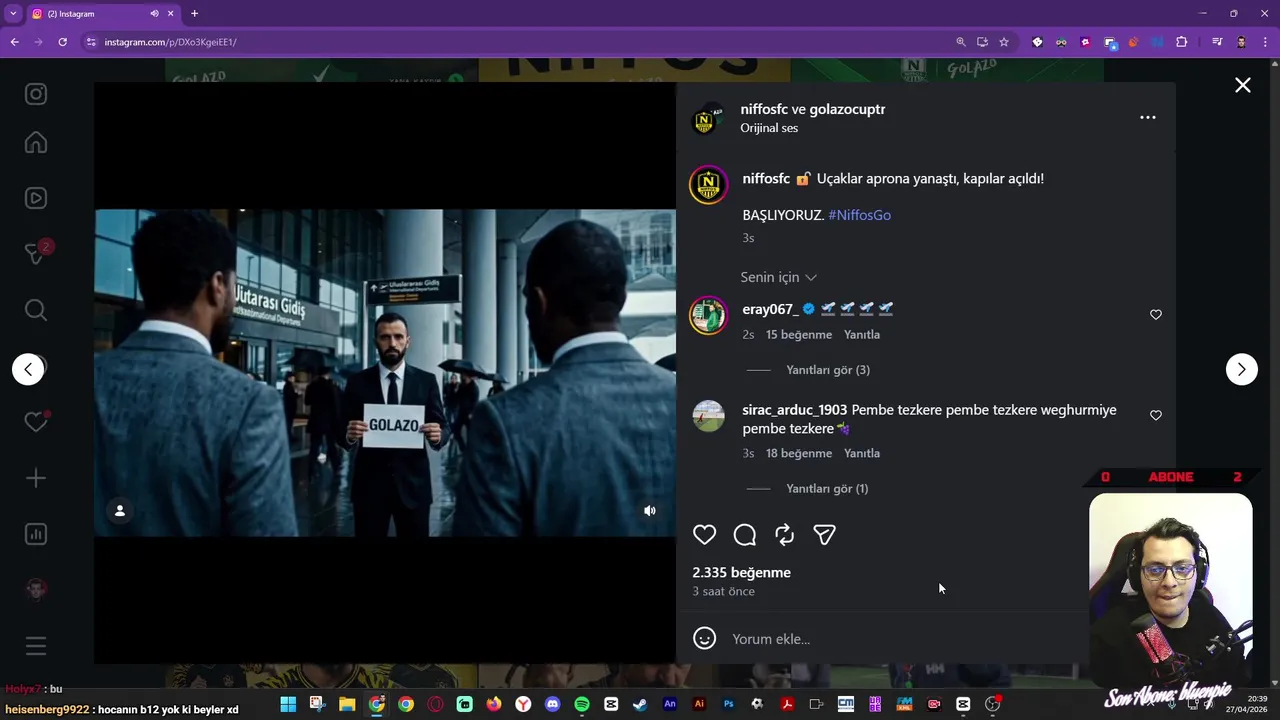The image size is (1280, 720).
Task: Click the post video area
Action: tap(385, 373)
